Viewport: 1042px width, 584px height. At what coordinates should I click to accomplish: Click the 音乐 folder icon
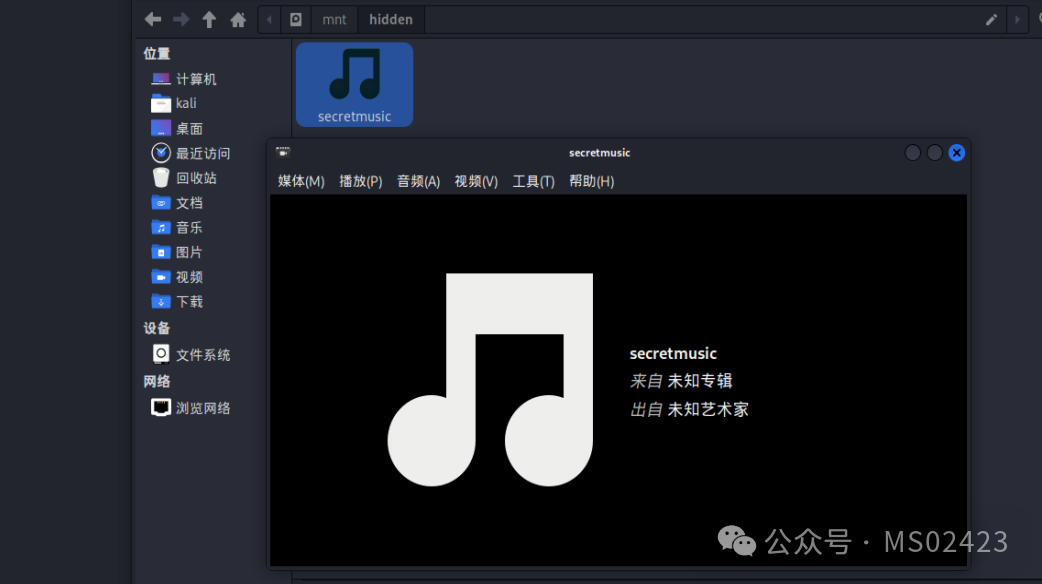click(161, 227)
